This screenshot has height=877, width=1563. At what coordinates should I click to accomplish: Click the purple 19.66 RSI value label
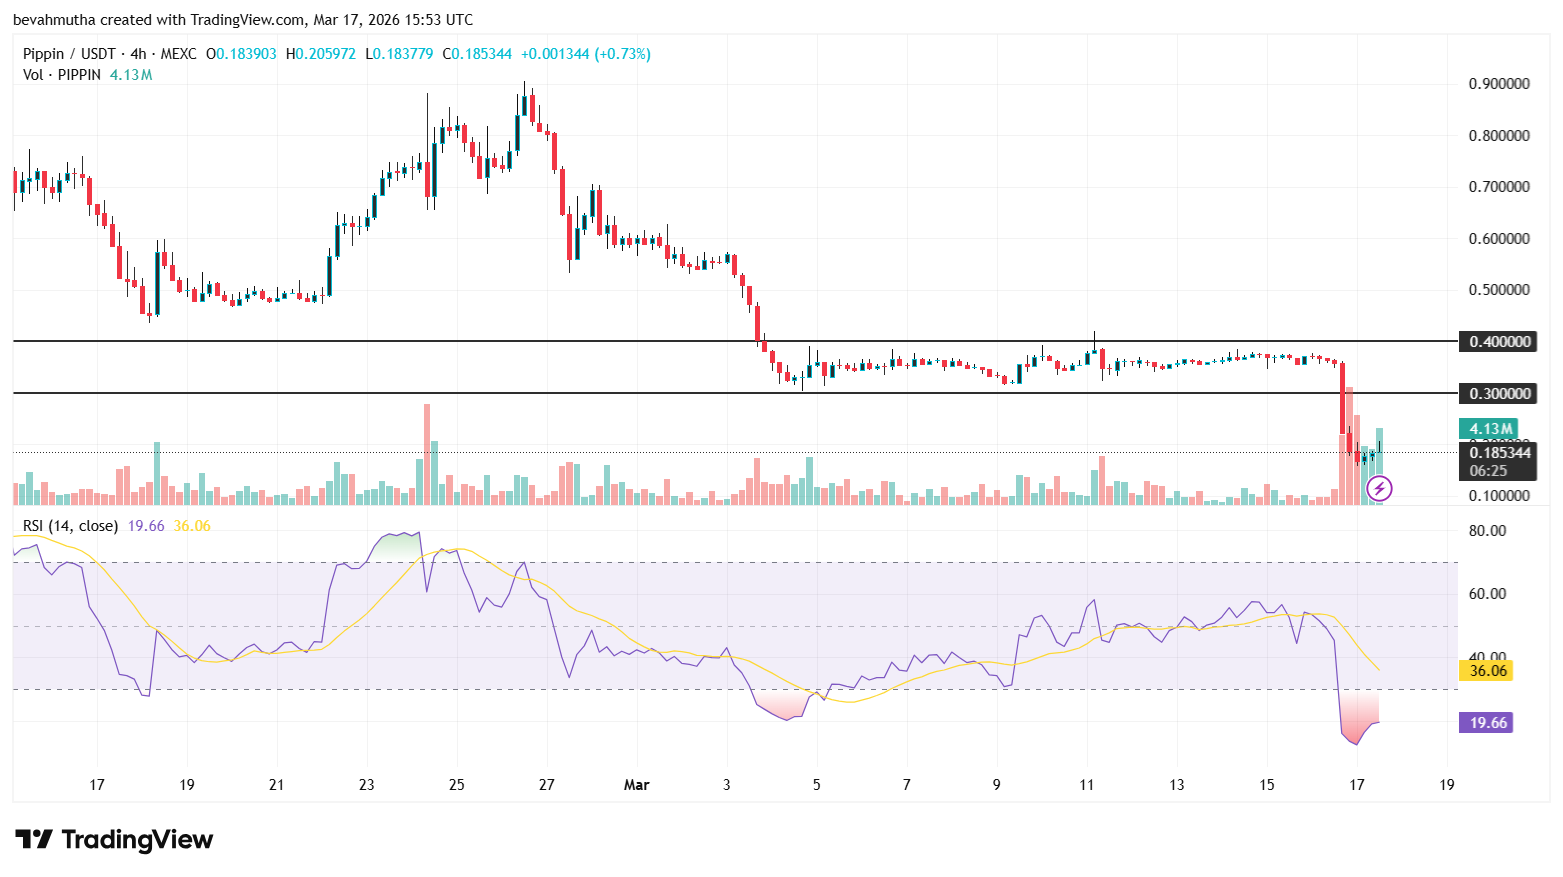point(1486,720)
